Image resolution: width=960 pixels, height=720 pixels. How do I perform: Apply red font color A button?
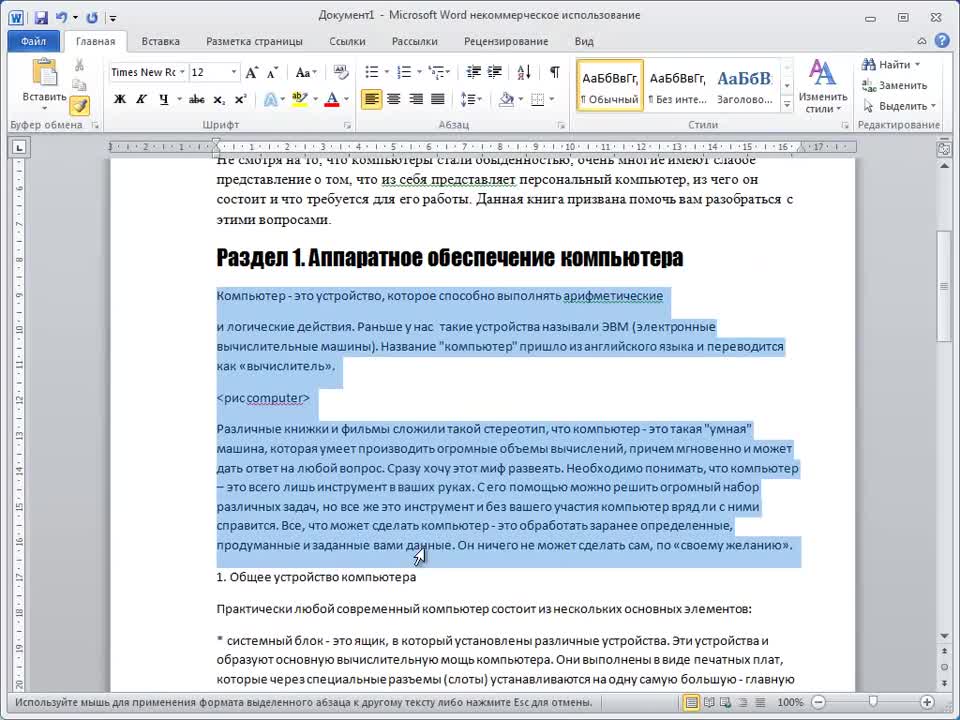(x=332, y=99)
